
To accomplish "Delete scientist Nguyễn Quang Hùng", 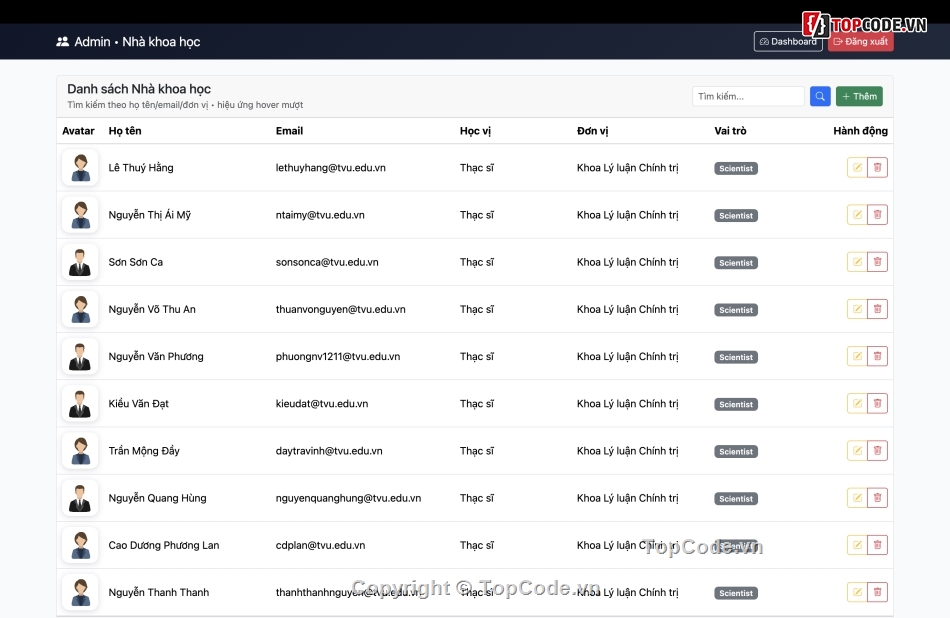I will point(877,498).
